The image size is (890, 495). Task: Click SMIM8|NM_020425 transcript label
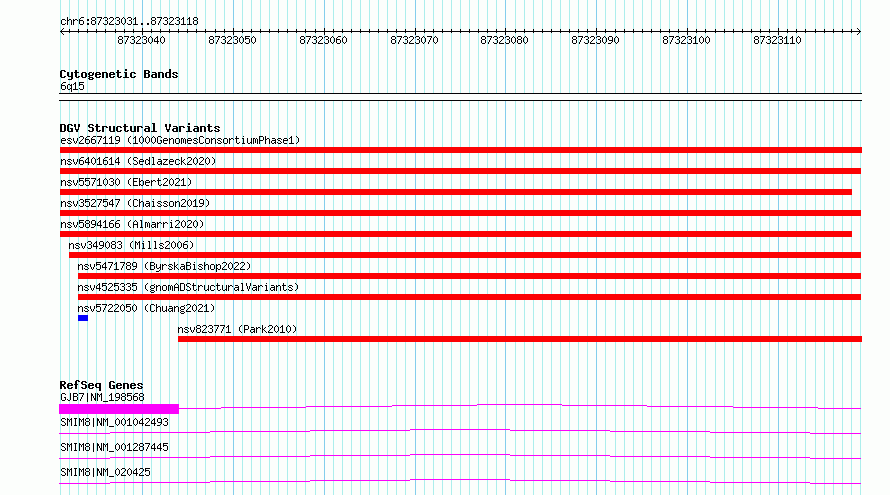[x=105, y=472]
